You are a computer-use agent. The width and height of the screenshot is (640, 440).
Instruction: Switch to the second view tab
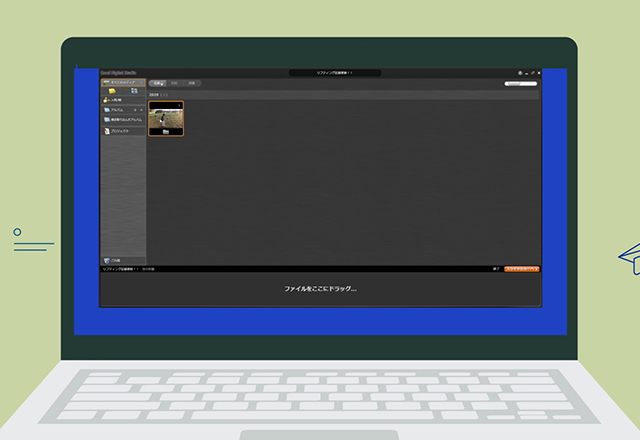[x=174, y=83]
